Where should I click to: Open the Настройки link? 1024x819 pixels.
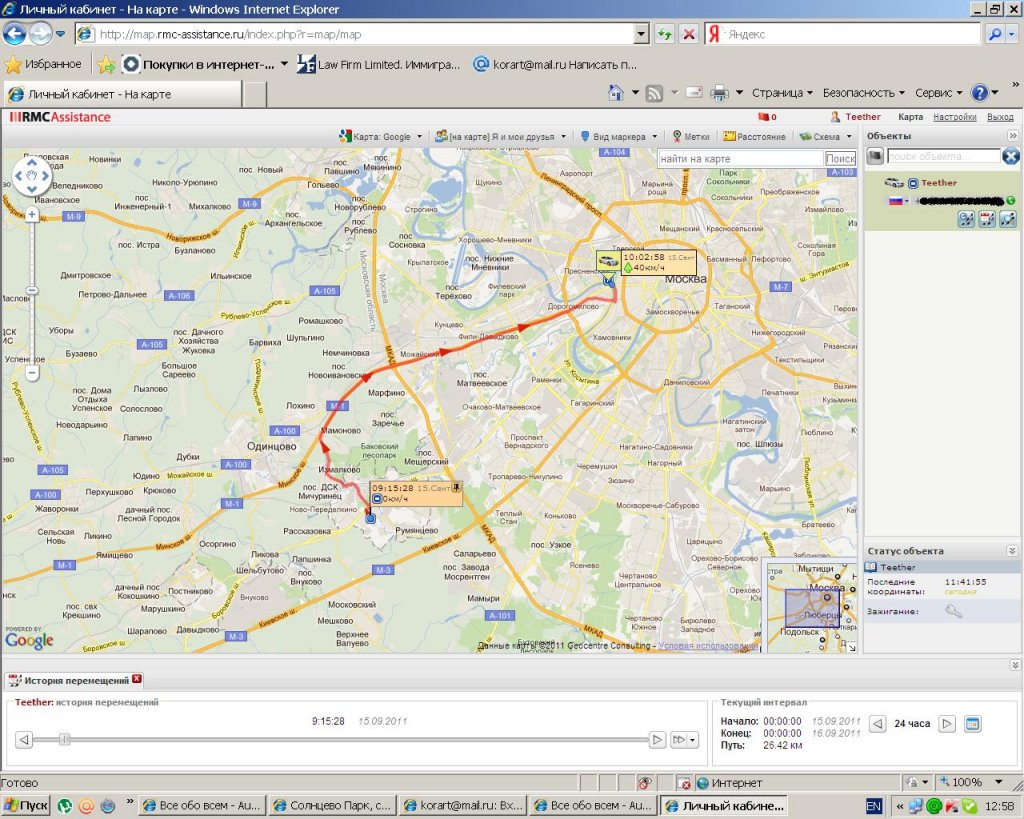[x=954, y=117]
